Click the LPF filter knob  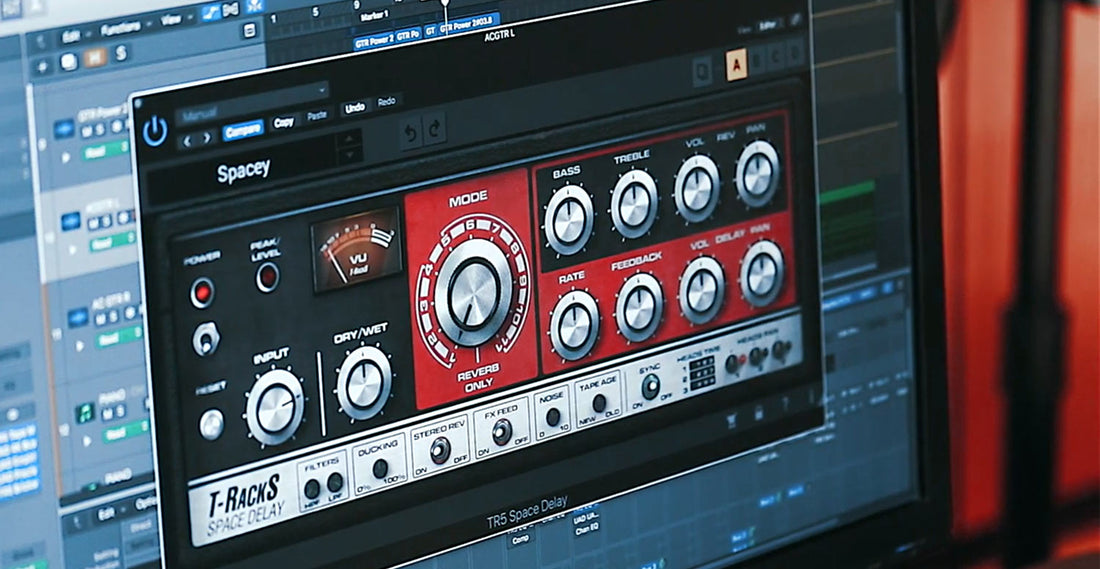click(335, 483)
